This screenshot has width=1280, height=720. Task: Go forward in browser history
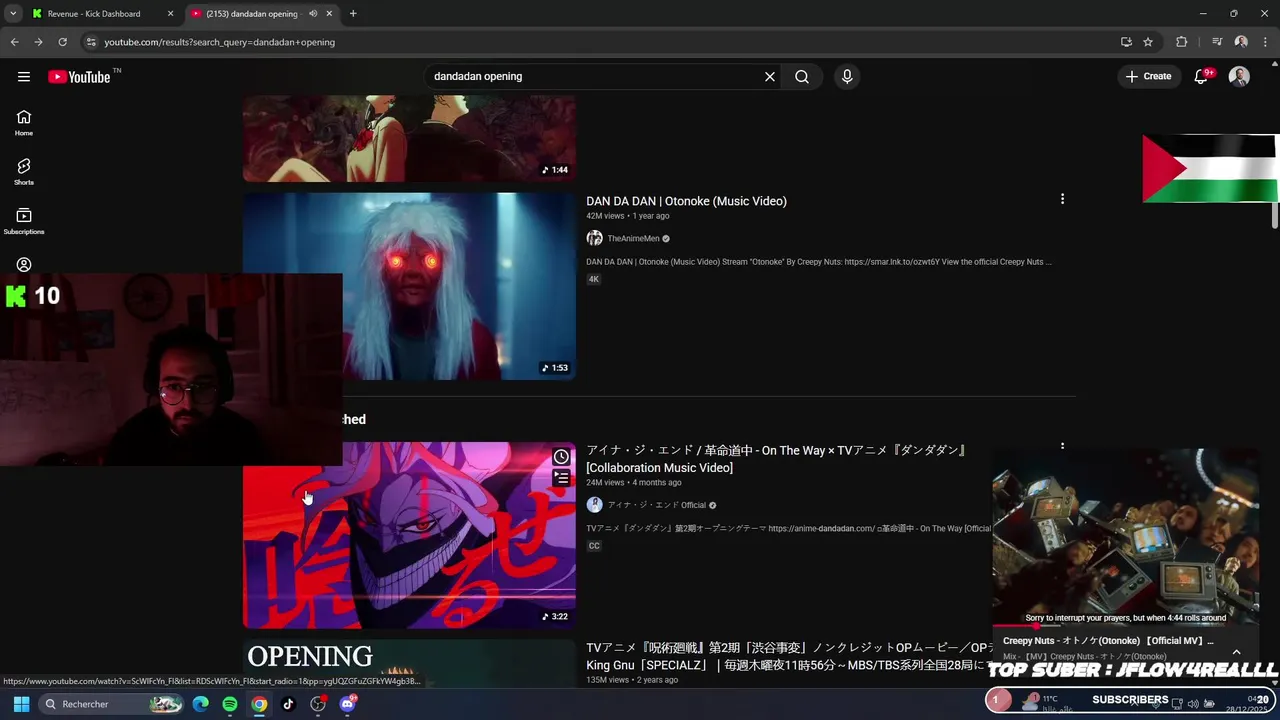tap(38, 42)
